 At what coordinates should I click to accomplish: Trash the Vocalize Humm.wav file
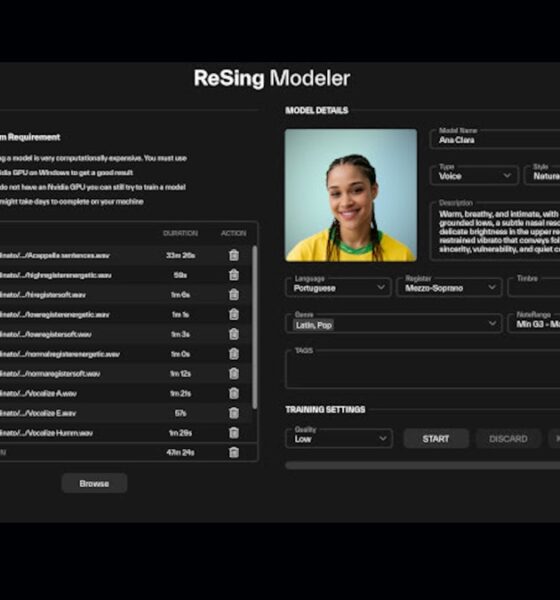point(233,433)
